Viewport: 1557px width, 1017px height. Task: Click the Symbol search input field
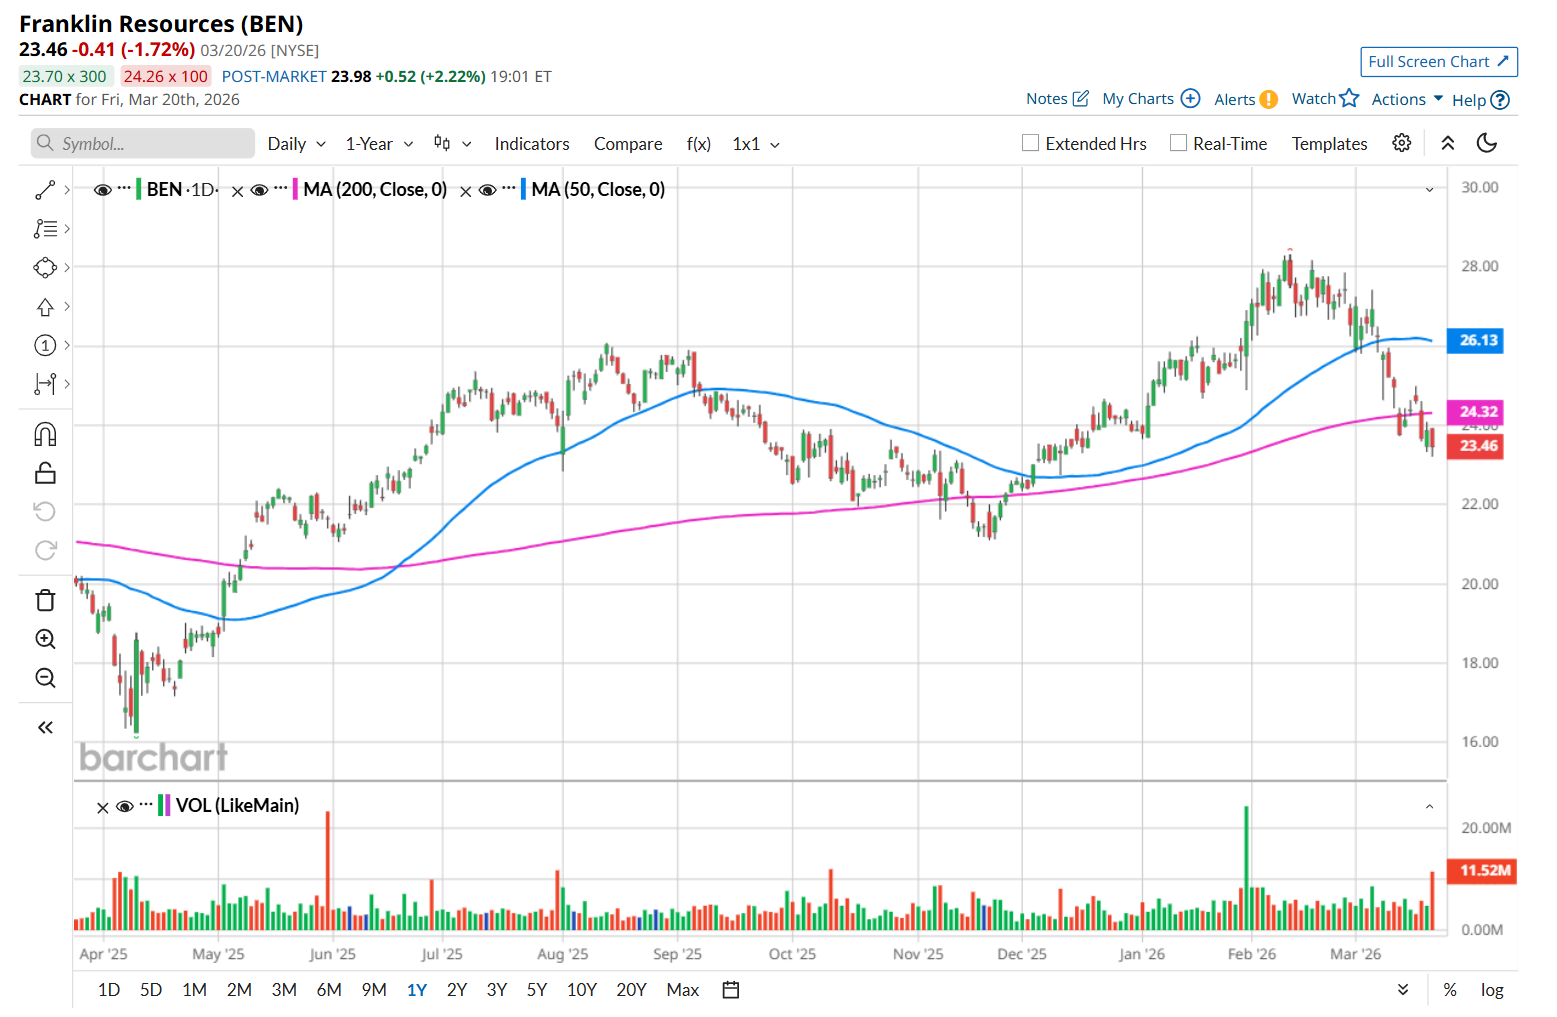143,144
